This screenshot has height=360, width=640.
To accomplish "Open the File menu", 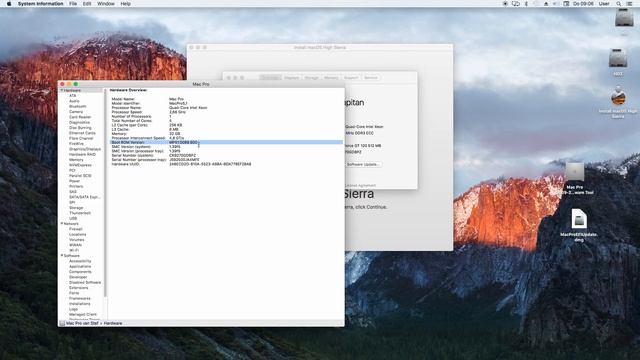I will tap(73, 4).
